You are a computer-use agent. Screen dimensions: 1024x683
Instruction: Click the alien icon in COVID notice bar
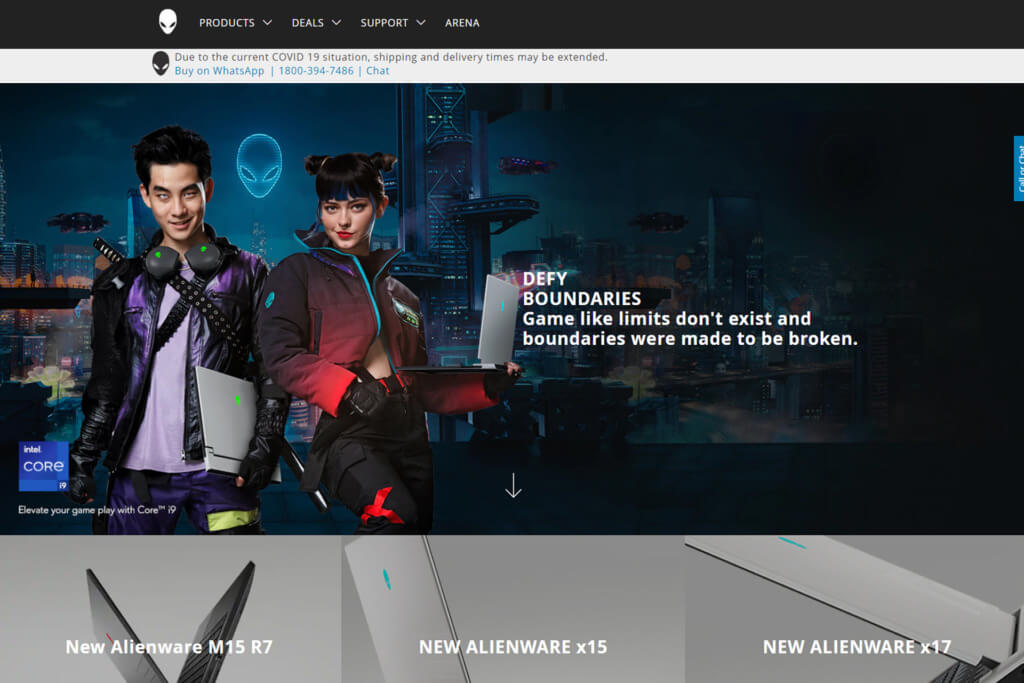[161, 63]
